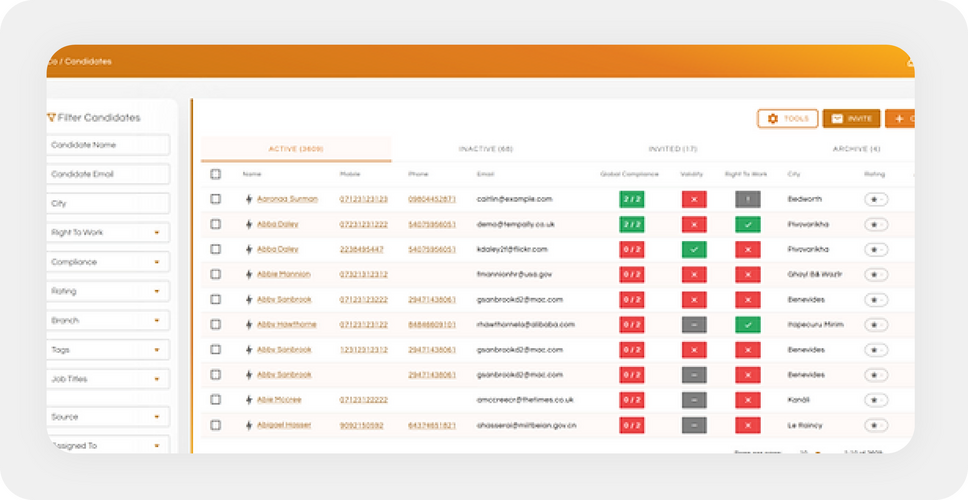Click the star rating icon for Abie Mccree
Screen dimensions: 968x500
point(875,400)
